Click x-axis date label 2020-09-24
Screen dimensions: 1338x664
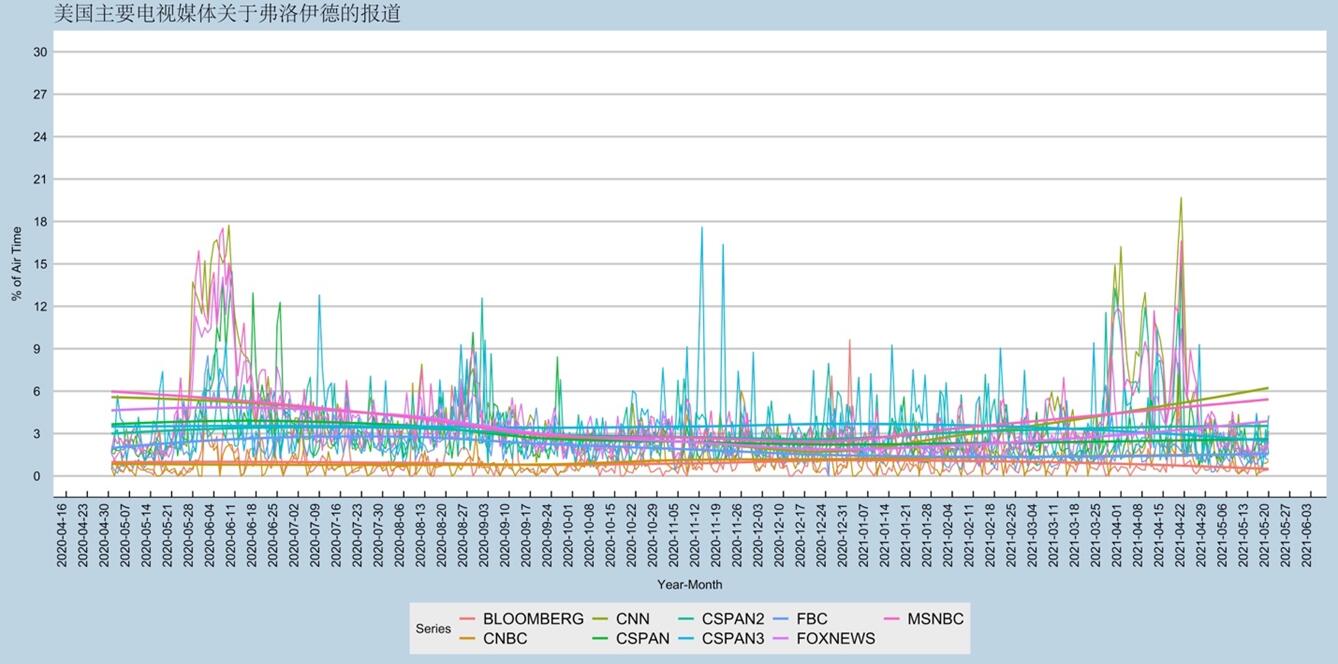tap(548, 535)
